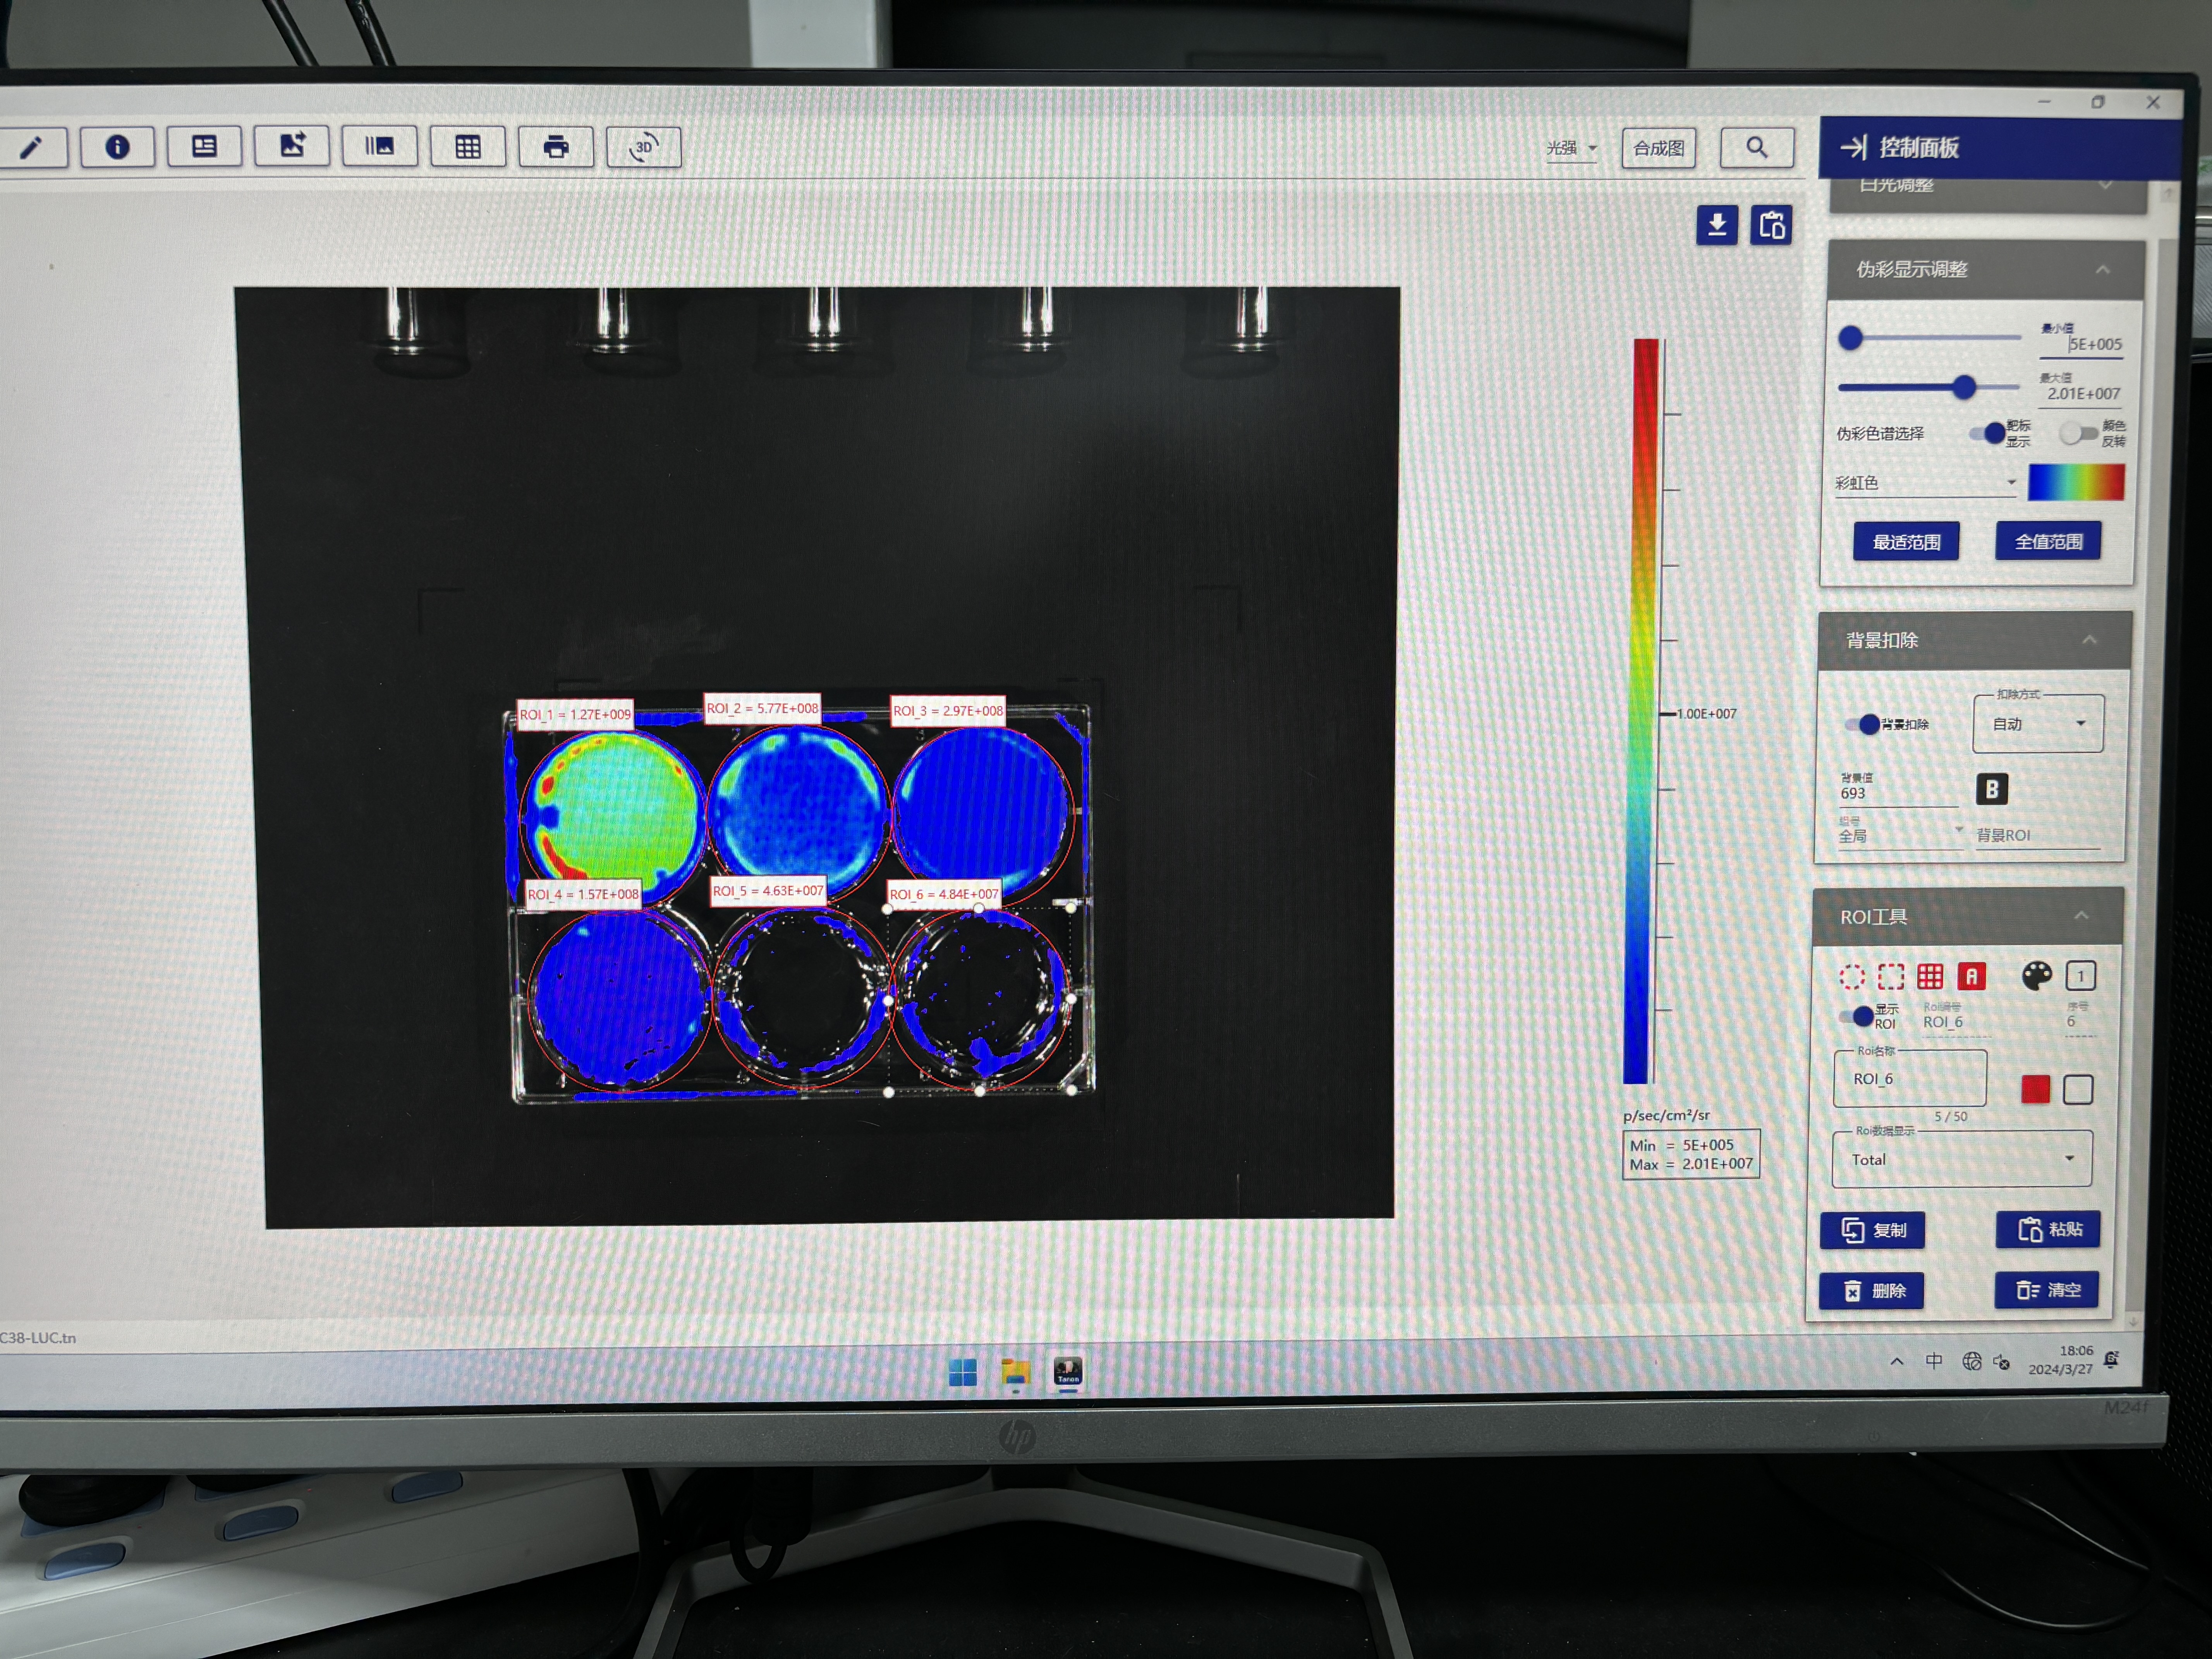The height and width of the screenshot is (1659, 2212).
Task: Open the ROI color palette icon
Action: 2036,976
